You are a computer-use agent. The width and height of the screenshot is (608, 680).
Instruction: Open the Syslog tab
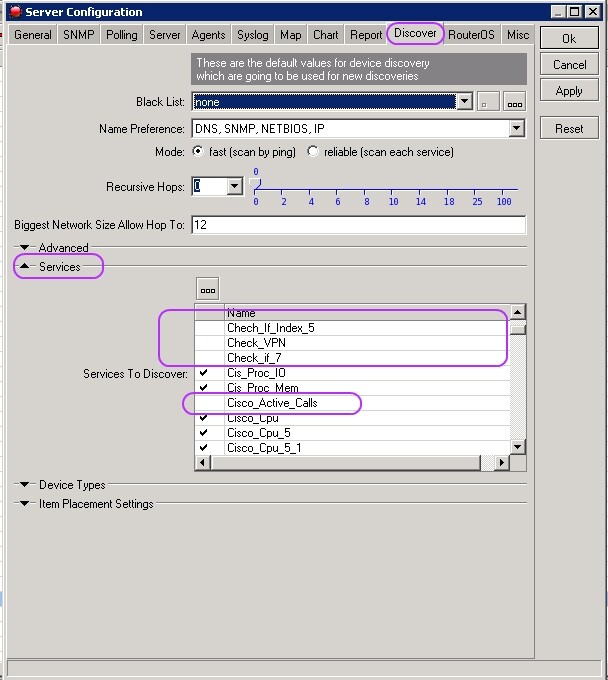252,35
